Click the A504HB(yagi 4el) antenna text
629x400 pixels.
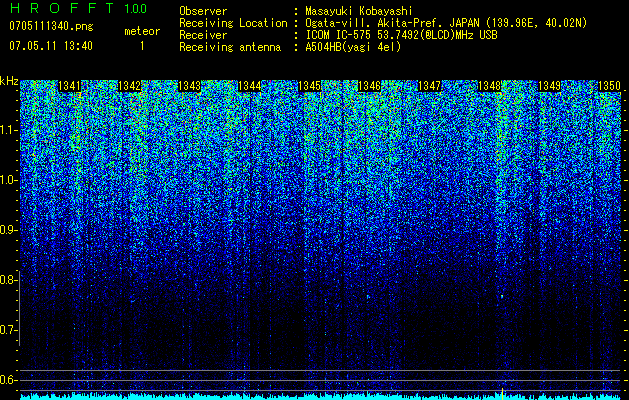(353, 47)
